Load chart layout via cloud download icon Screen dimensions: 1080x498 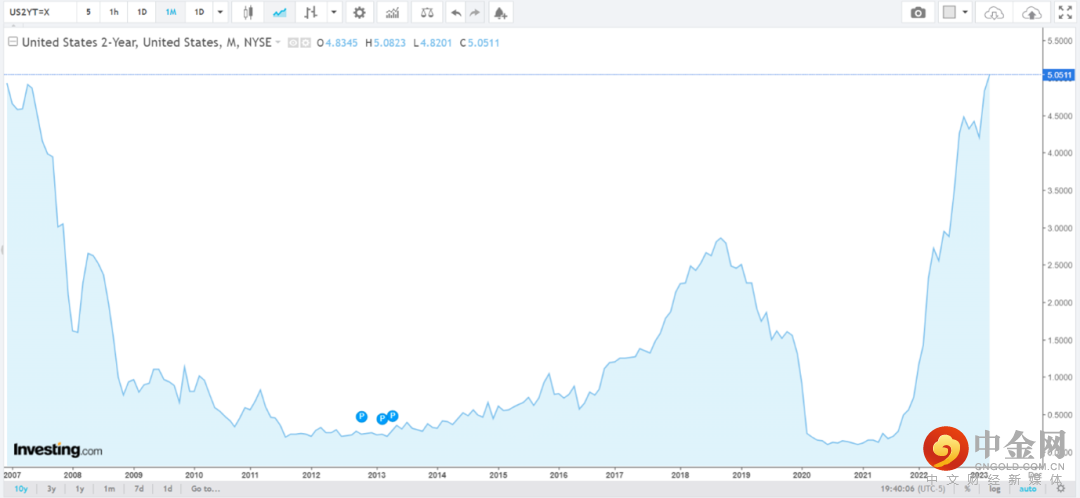[994, 12]
